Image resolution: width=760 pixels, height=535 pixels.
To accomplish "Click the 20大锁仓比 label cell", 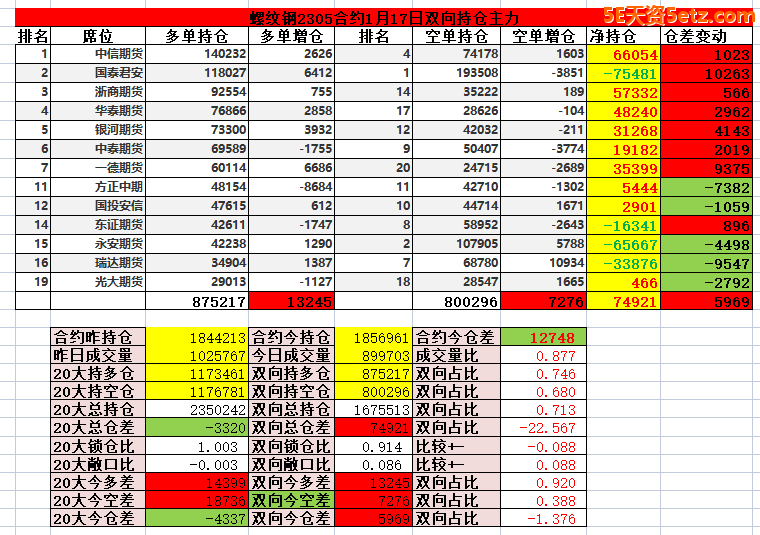I will point(99,446).
